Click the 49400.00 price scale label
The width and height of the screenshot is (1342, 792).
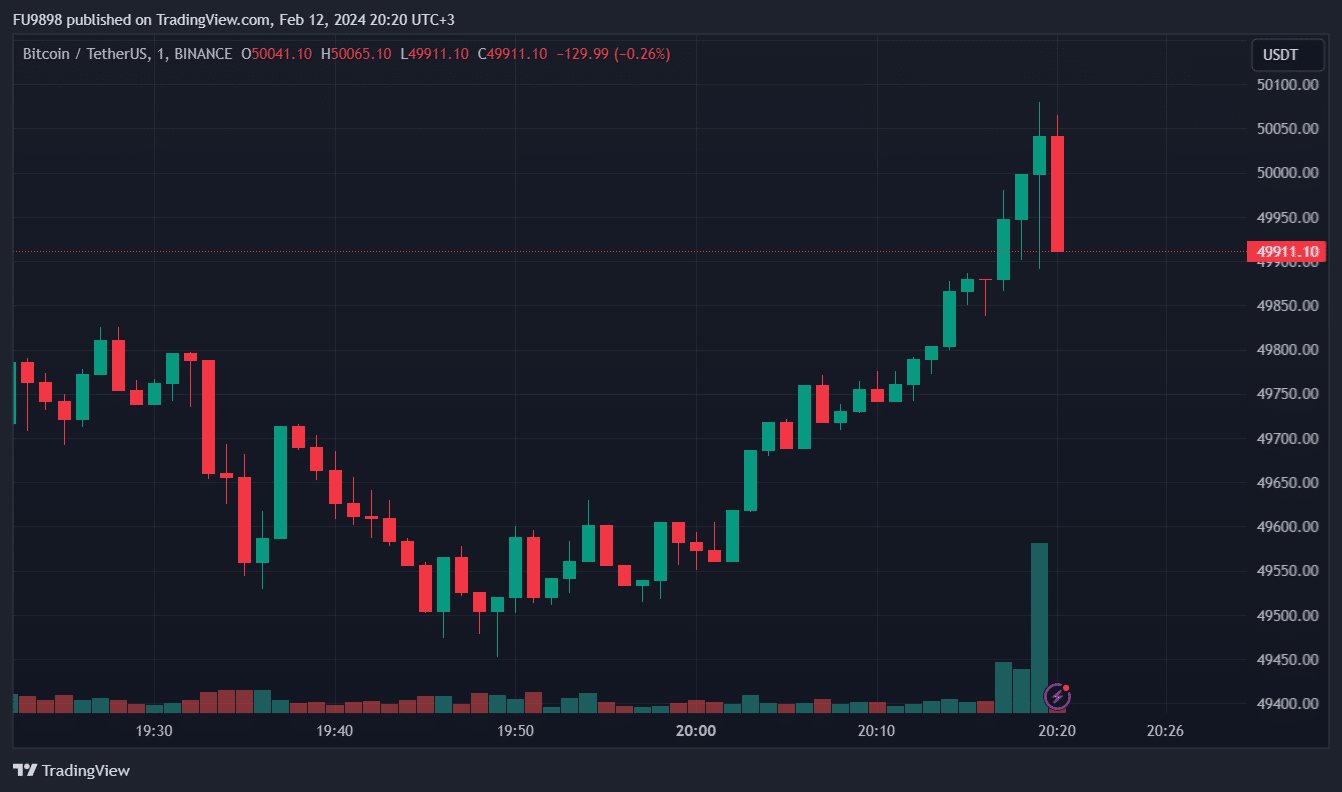(x=1286, y=704)
